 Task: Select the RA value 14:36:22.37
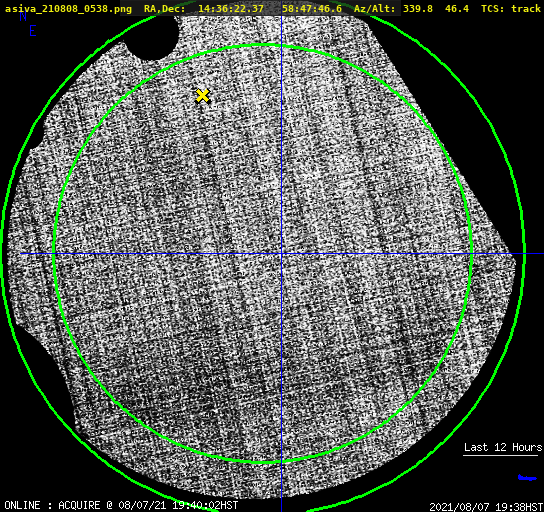click(231, 9)
